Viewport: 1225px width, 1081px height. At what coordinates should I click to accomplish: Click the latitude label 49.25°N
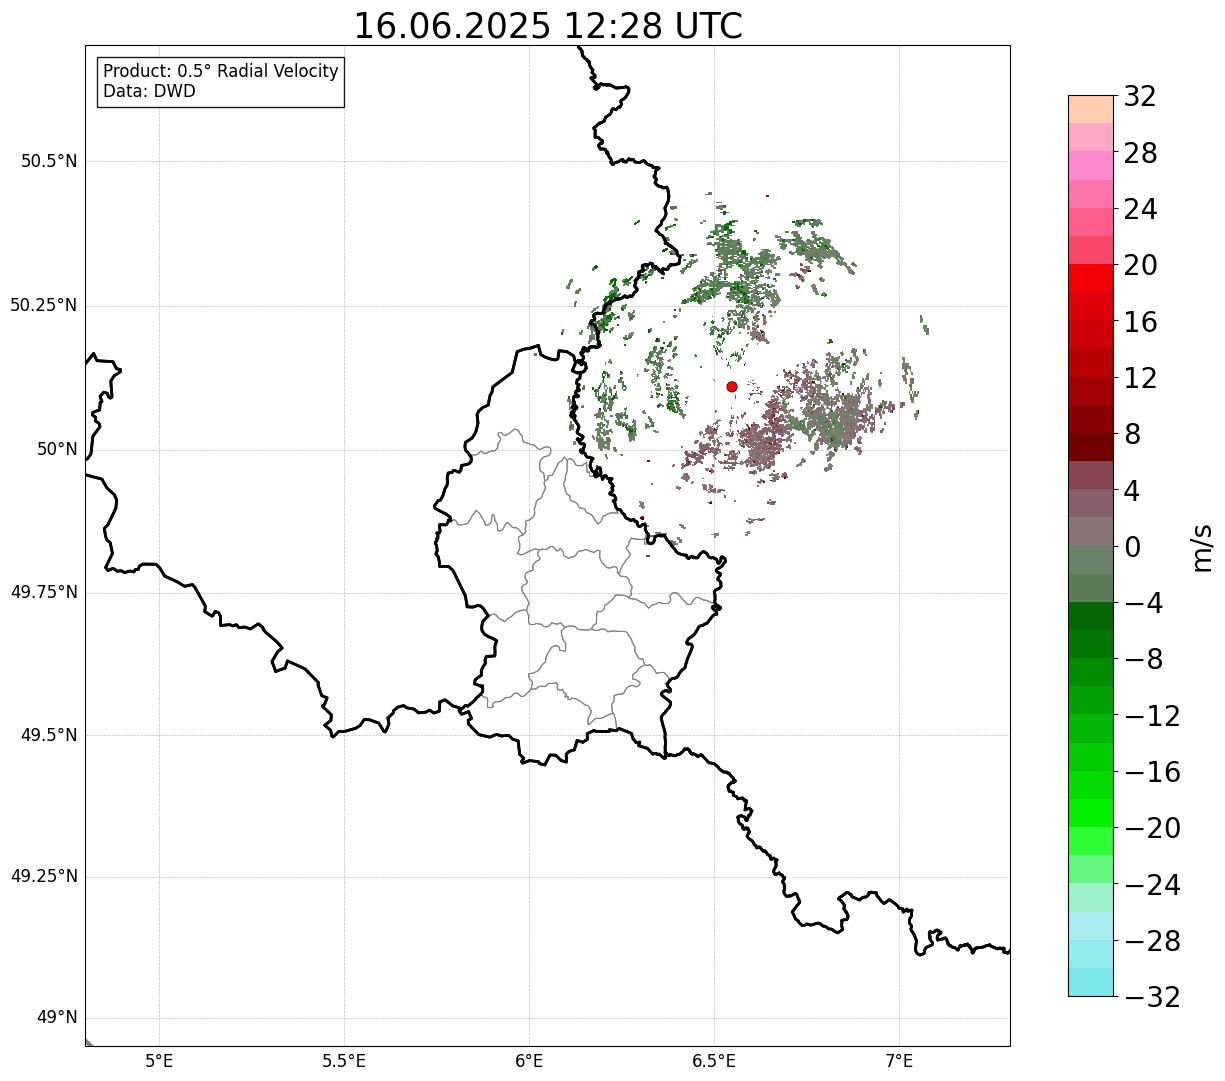pos(44,877)
